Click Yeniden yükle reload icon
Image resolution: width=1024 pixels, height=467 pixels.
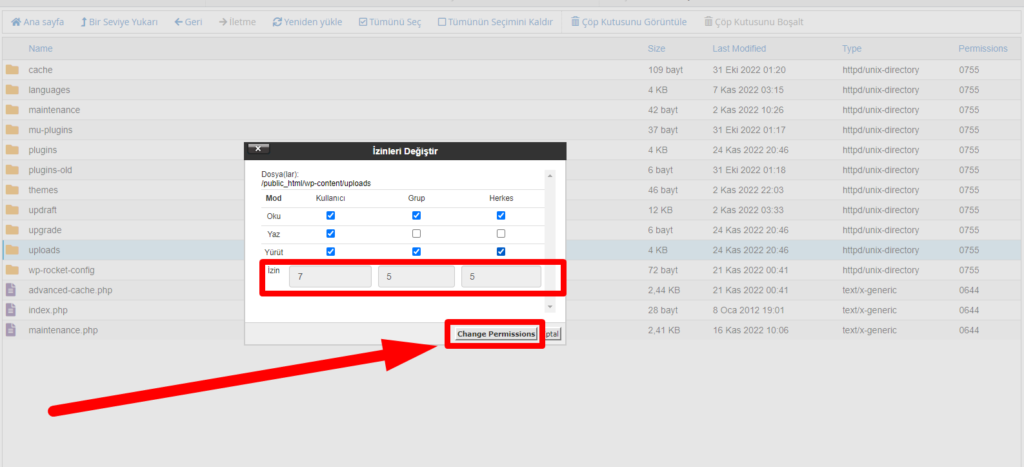click(277, 21)
